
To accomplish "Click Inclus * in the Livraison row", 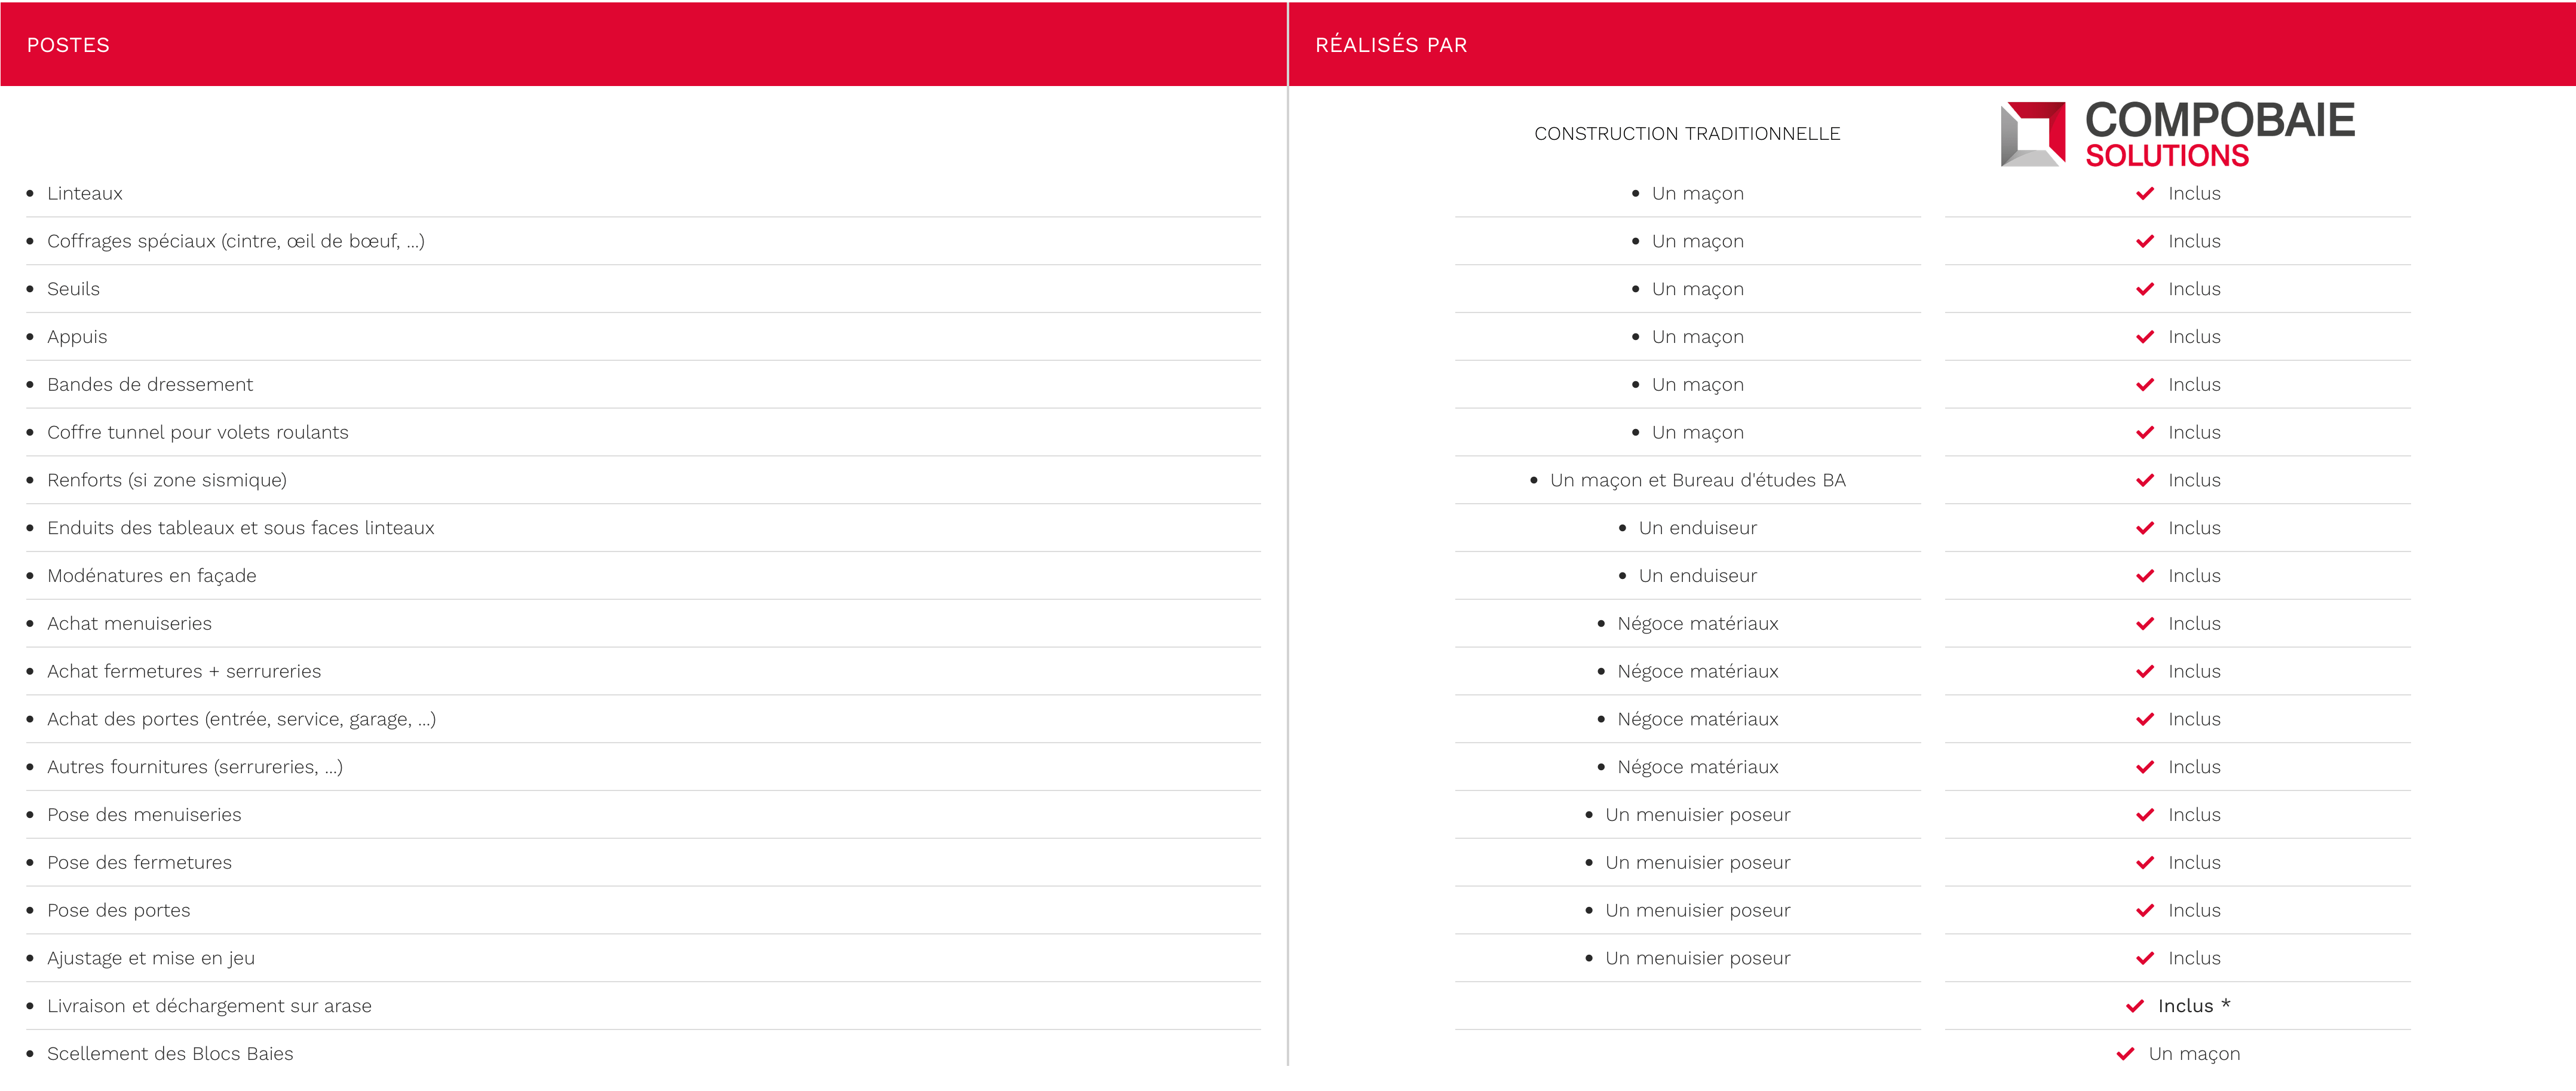I will [x=2194, y=1006].
